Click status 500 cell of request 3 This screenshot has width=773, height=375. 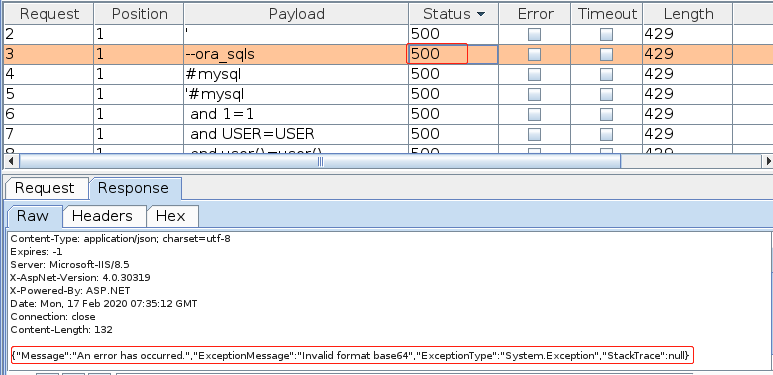click(x=454, y=54)
